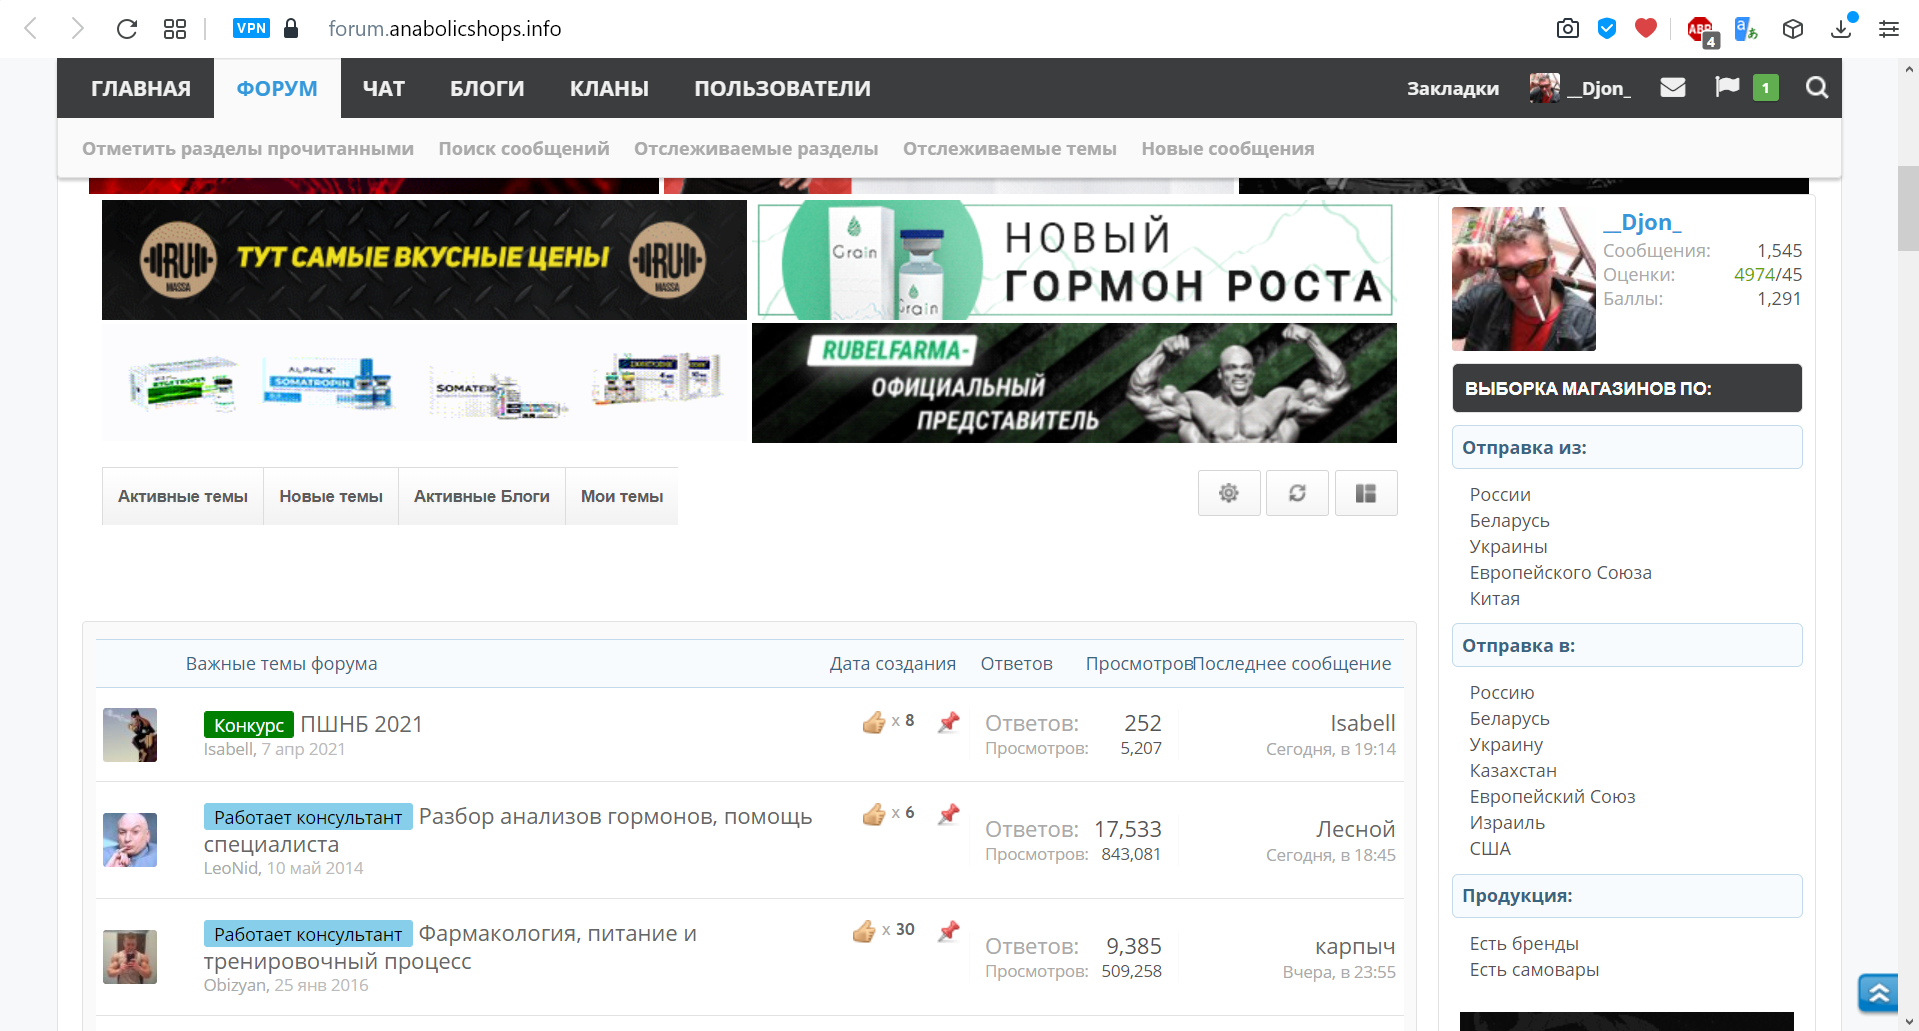Click the somatropin product boxes banner
The width and height of the screenshot is (1919, 1031).
[x=424, y=383]
